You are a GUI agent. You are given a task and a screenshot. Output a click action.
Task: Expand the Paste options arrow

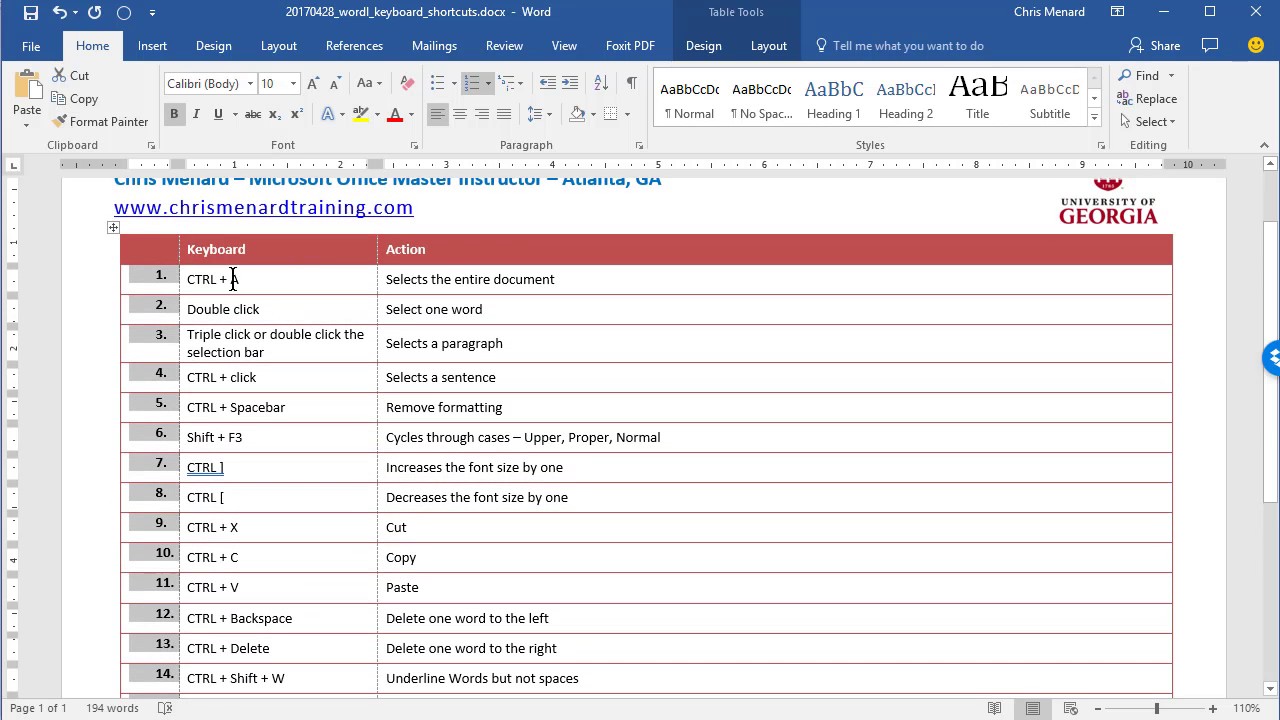coord(27,125)
